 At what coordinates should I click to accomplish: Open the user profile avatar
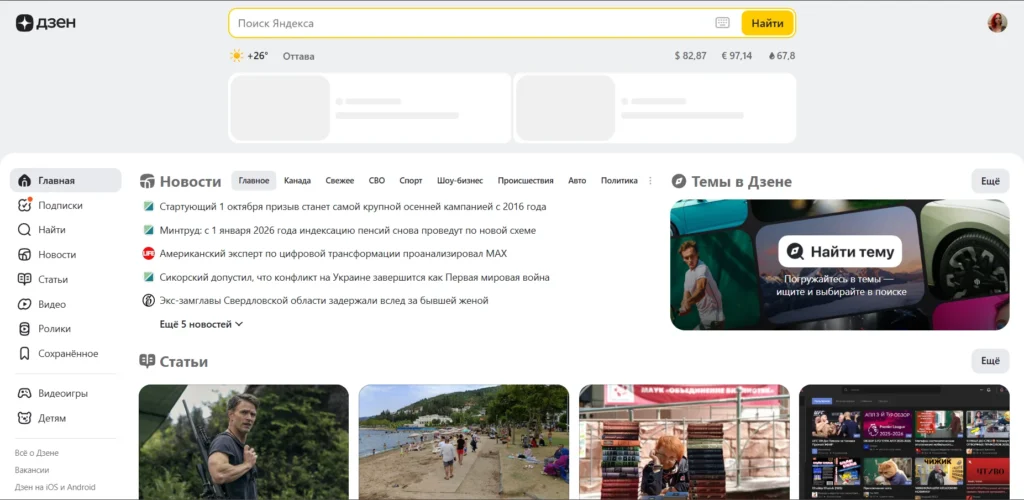(997, 23)
